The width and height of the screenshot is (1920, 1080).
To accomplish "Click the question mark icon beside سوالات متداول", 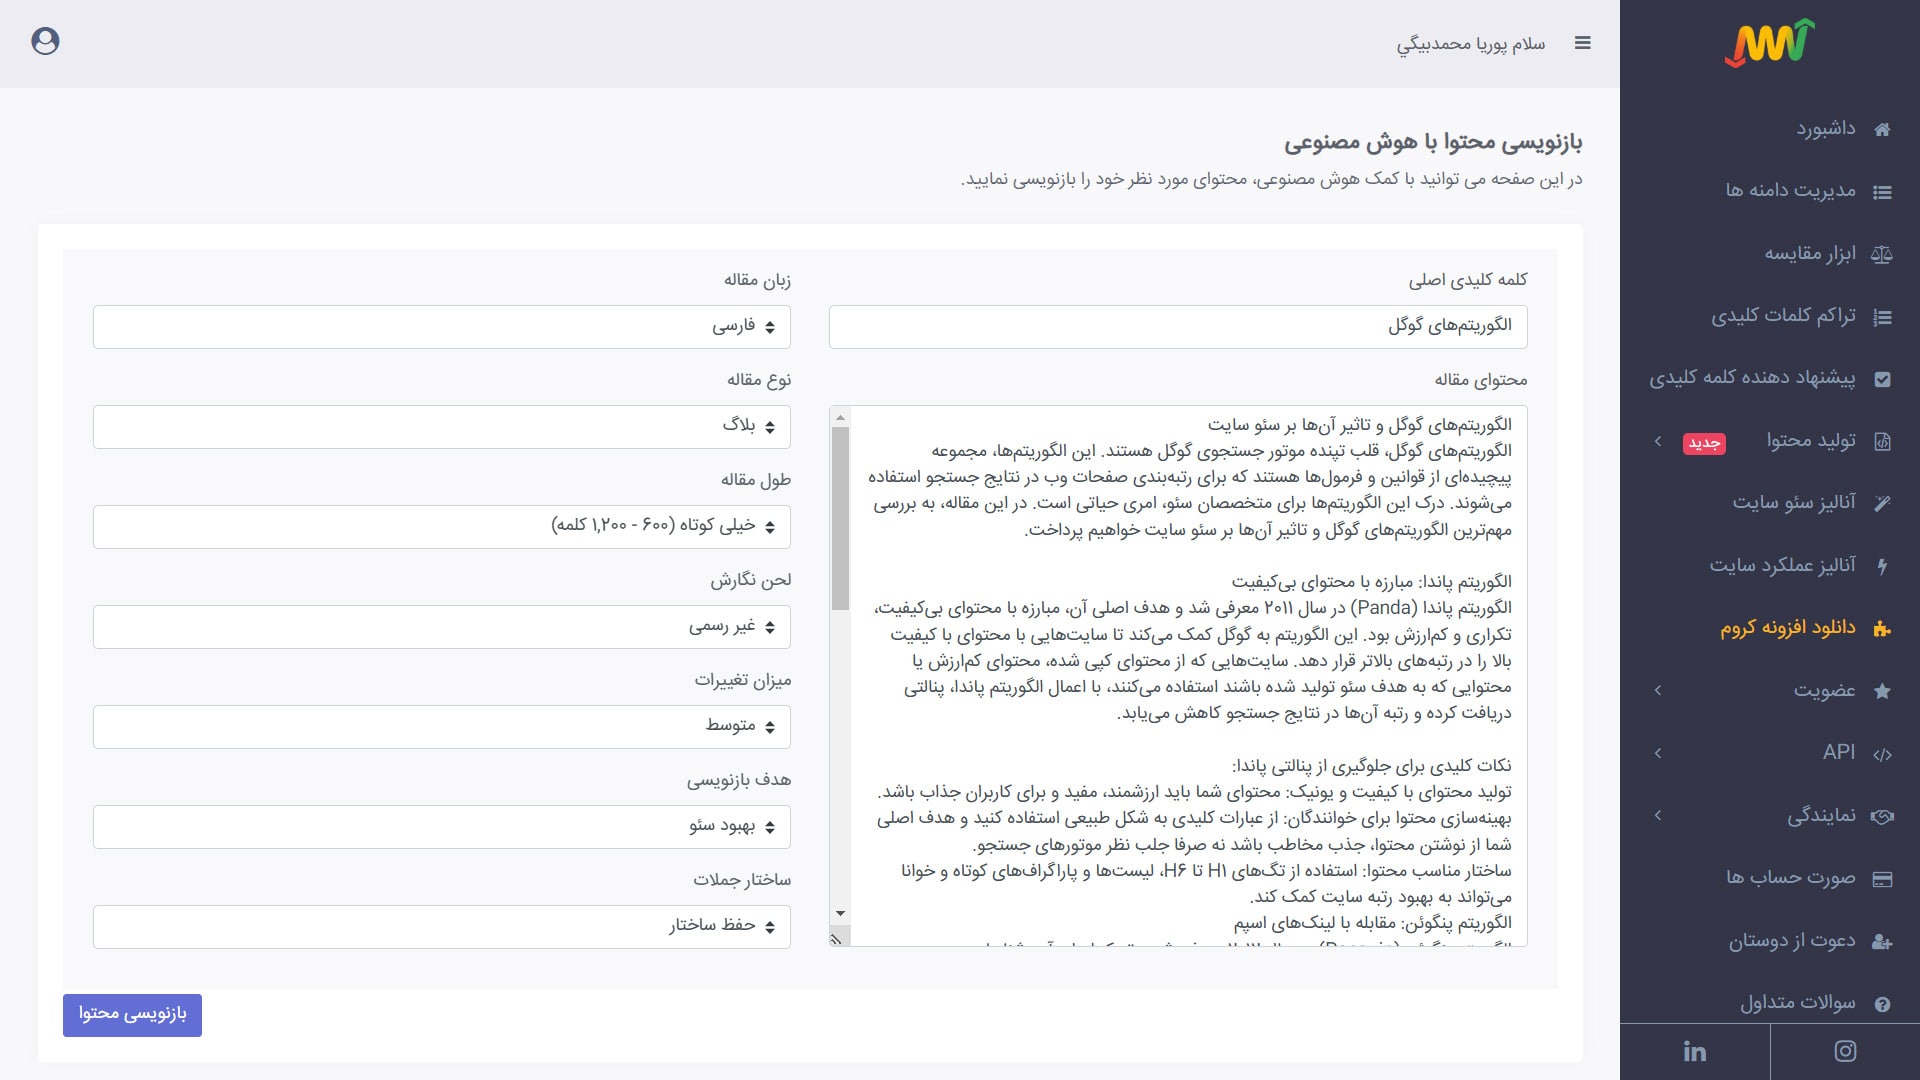I will pos(1882,1004).
